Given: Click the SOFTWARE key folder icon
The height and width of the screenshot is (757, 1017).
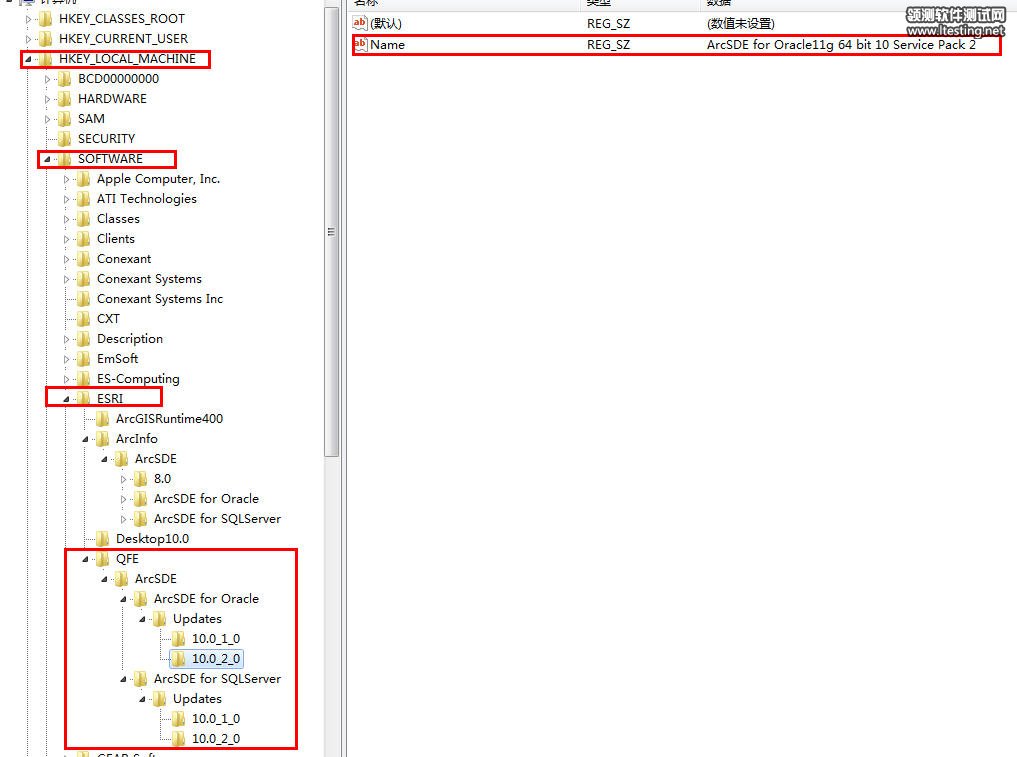Looking at the screenshot, I should (x=65, y=159).
